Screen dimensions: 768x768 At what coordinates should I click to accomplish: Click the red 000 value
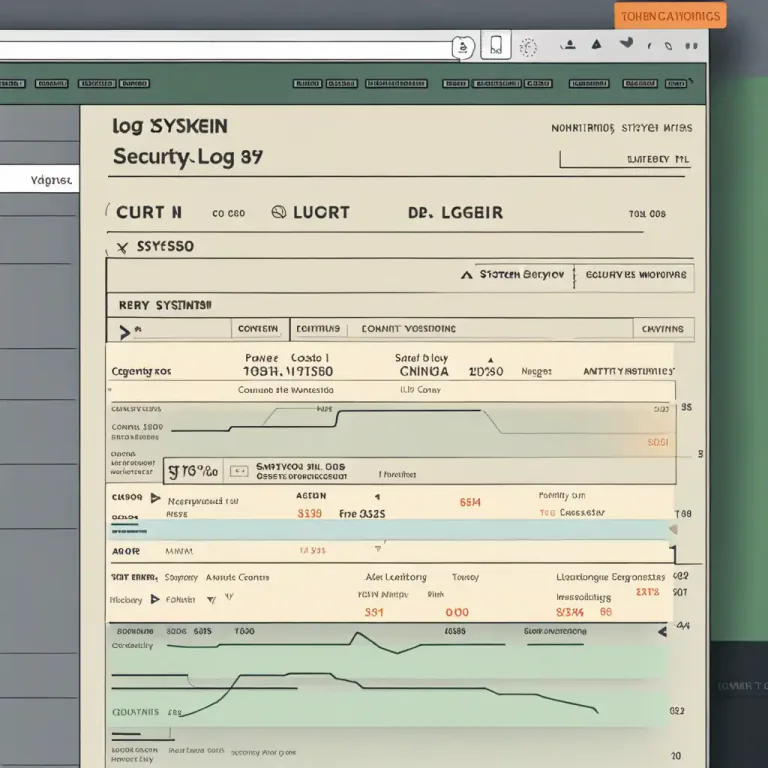(457, 612)
